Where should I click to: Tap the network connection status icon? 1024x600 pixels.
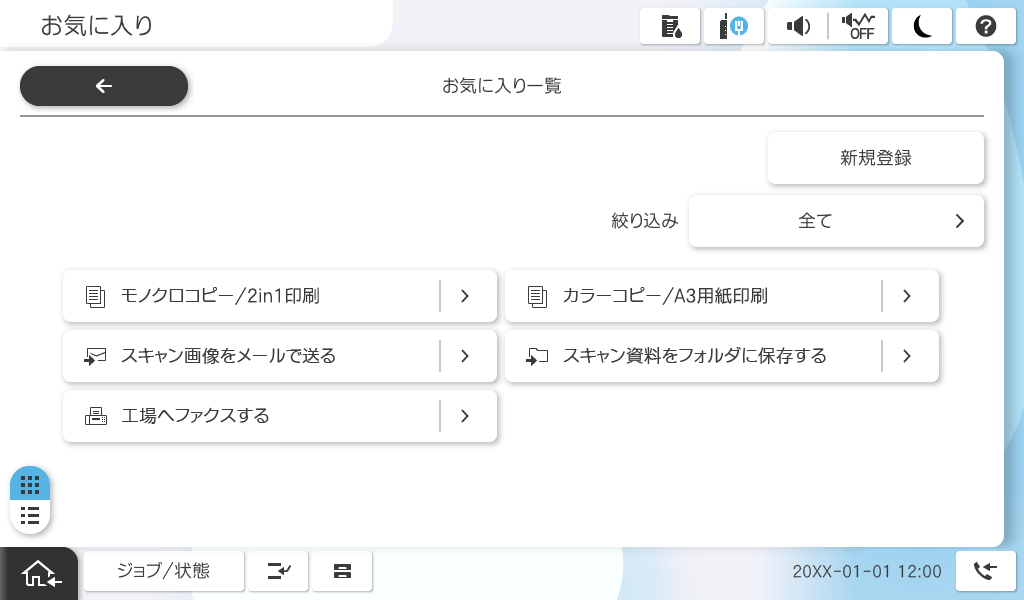click(734, 27)
